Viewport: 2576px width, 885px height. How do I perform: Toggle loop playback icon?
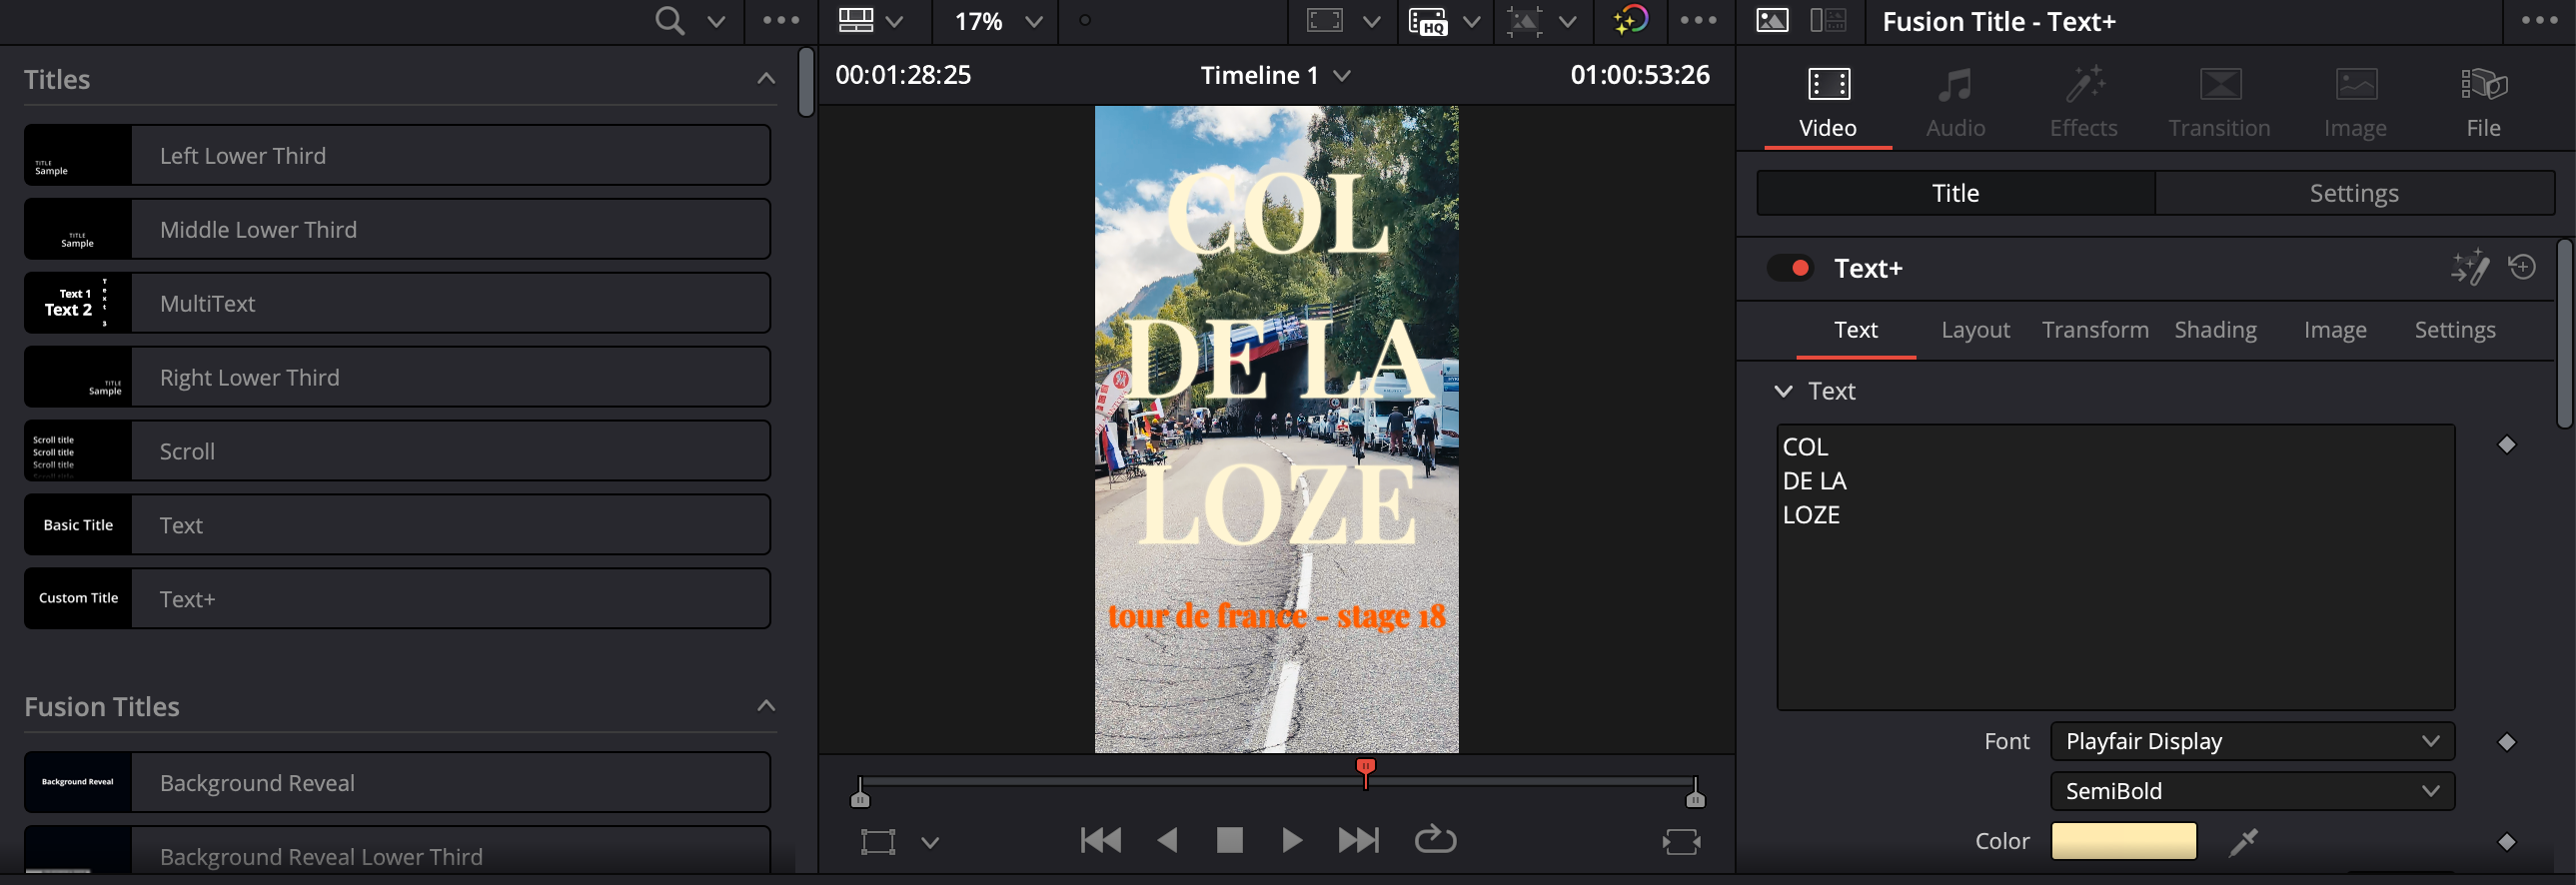click(1435, 840)
